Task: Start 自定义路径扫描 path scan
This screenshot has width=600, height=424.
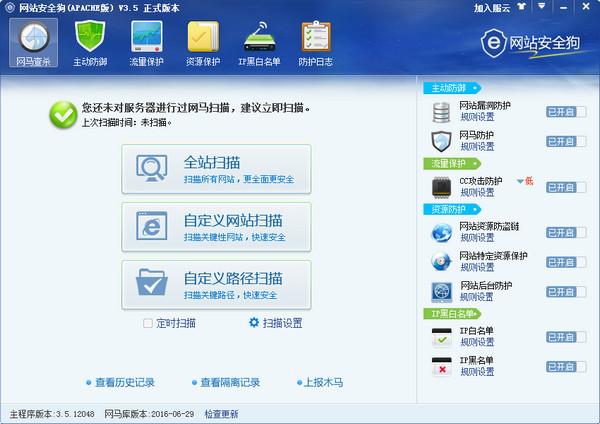Action: [x=216, y=285]
